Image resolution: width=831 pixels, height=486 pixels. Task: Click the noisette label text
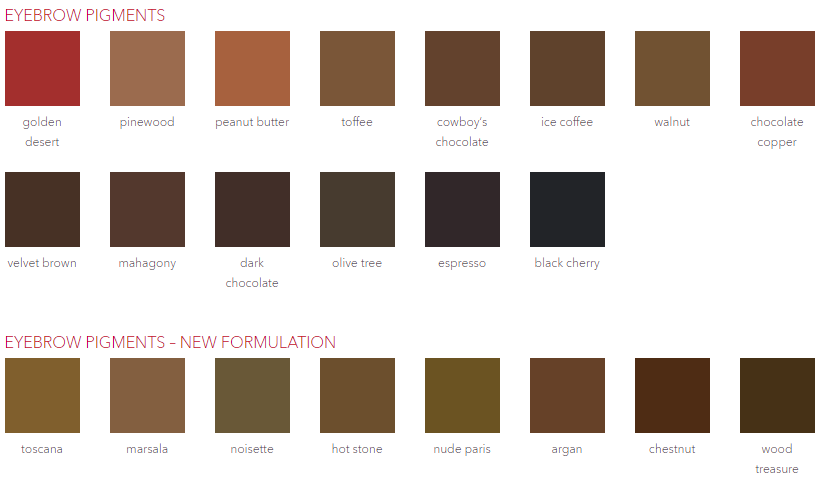point(252,449)
